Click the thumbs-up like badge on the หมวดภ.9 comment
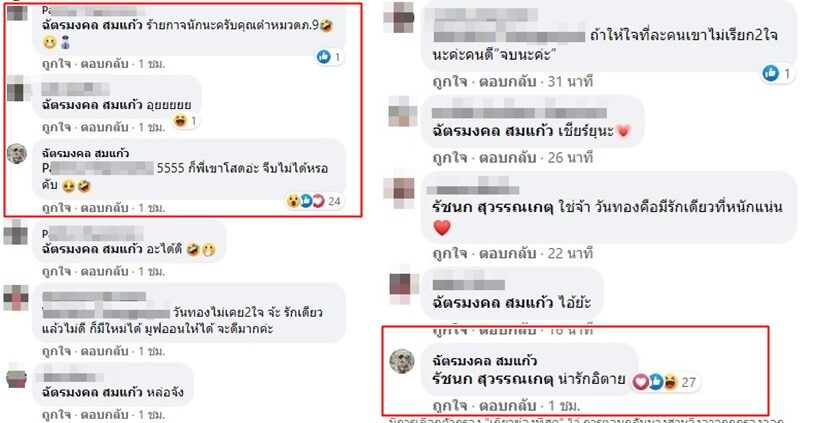815x423 pixels. (323, 57)
